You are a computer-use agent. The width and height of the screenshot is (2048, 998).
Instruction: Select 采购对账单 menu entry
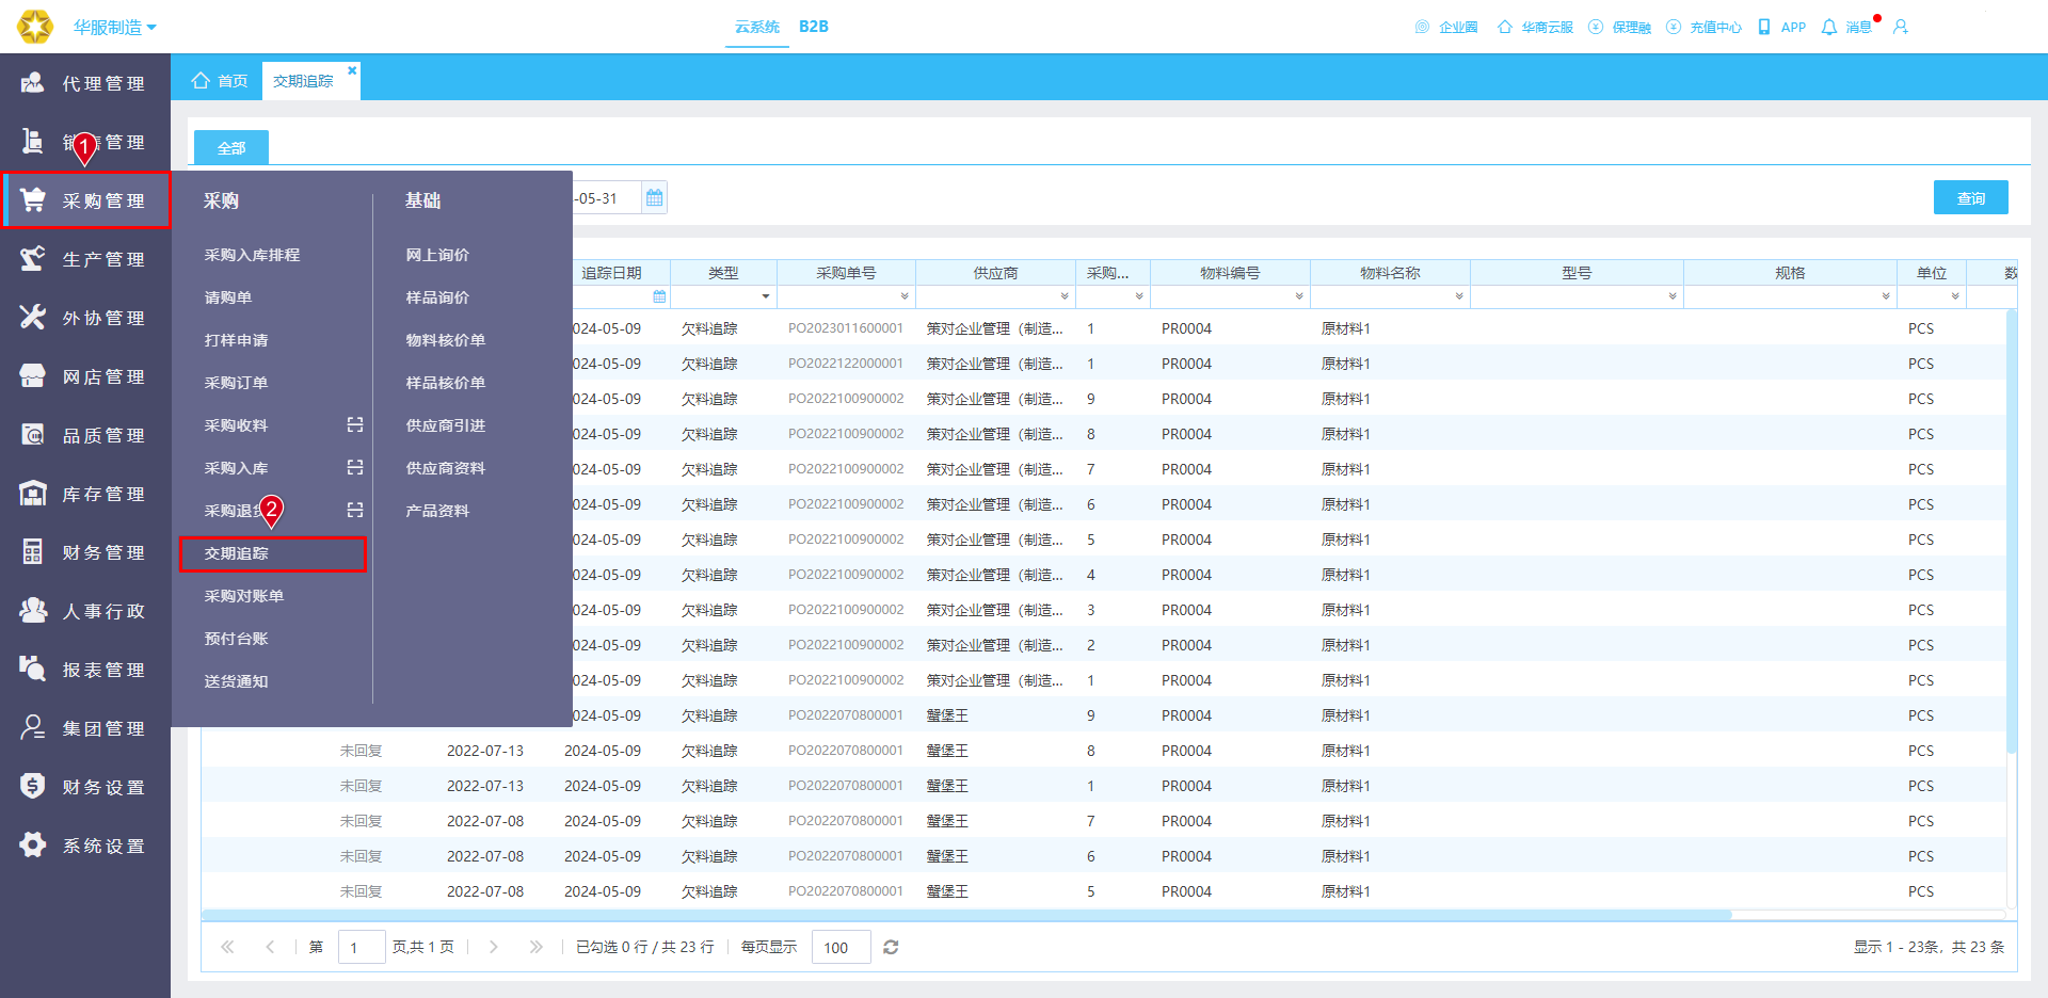pyautogui.click(x=244, y=596)
